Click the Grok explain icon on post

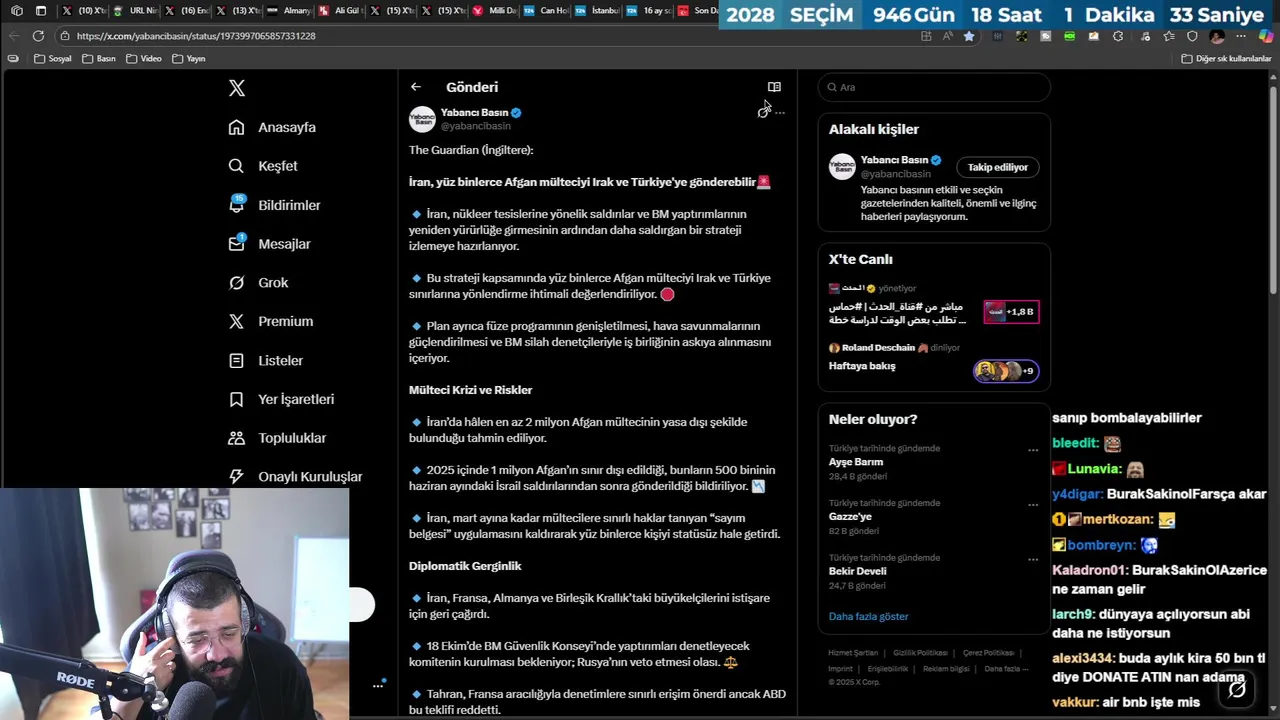point(763,112)
